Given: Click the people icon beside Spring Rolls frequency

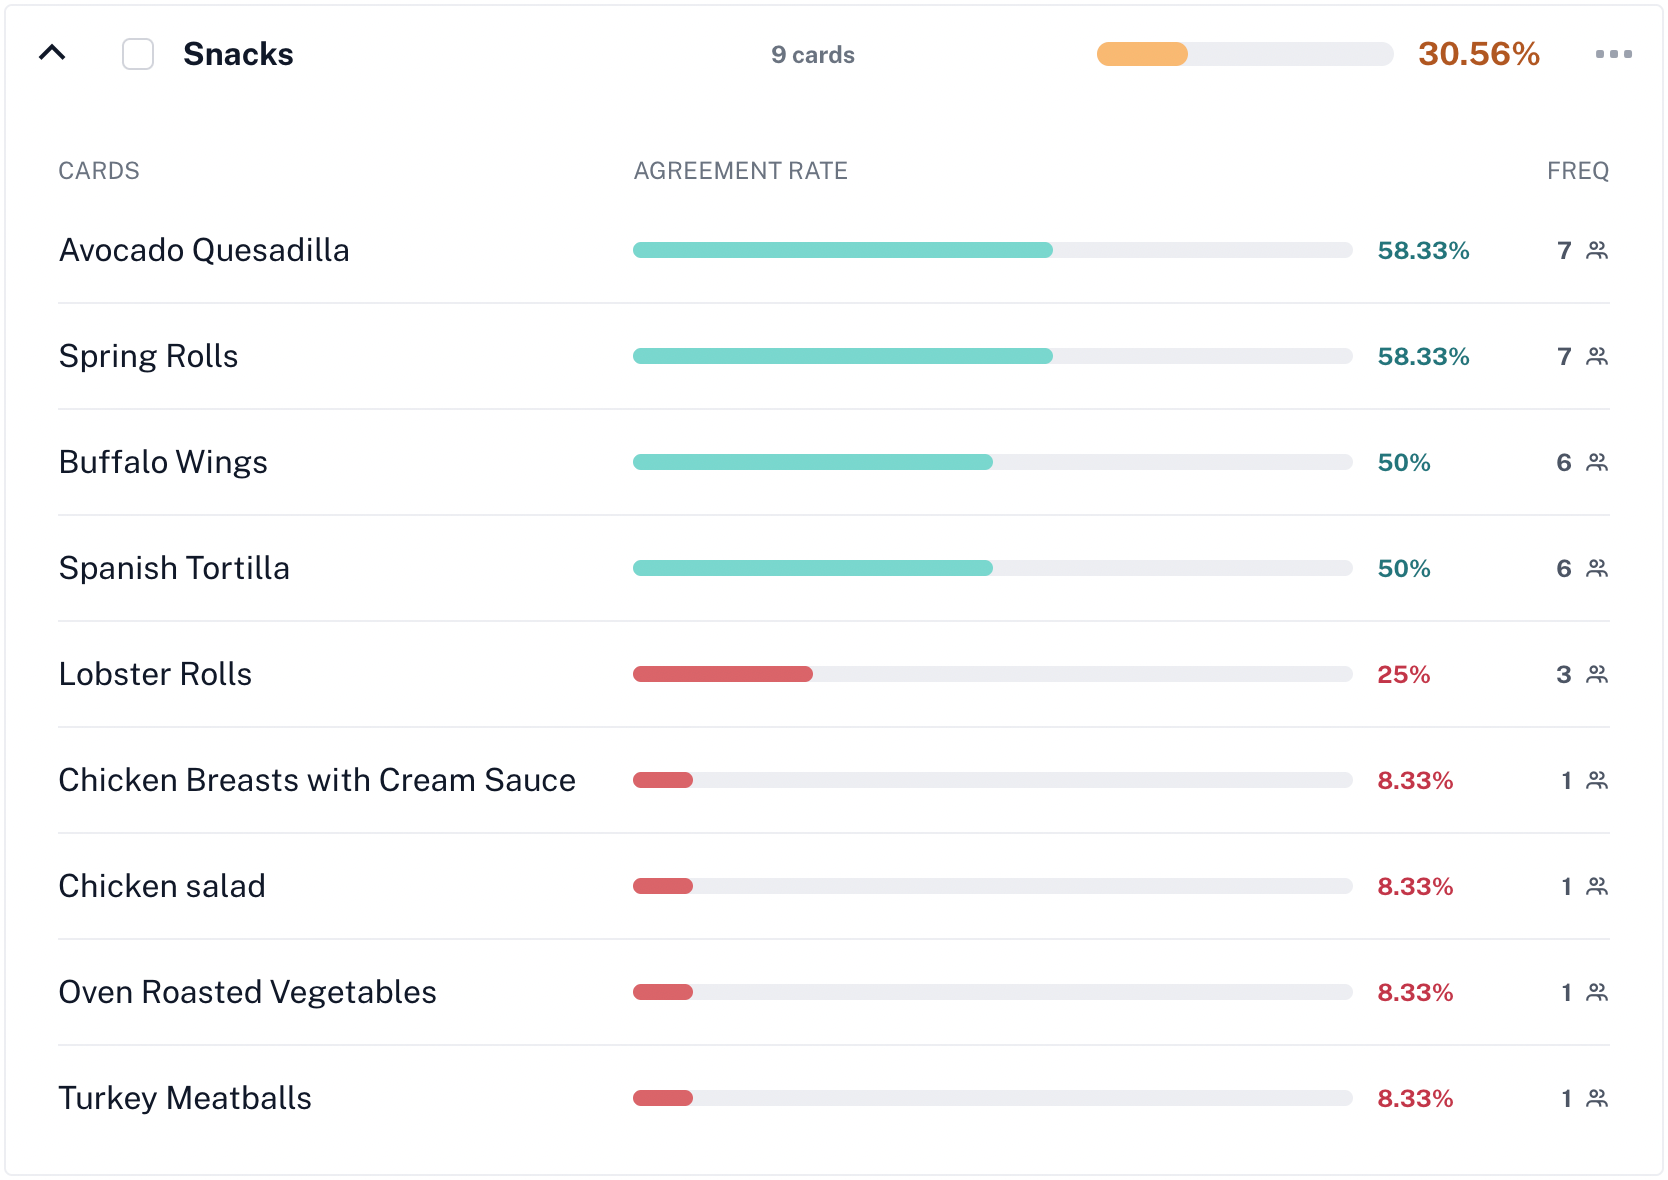Looking at the screenshot, I should pos(1597,356).
